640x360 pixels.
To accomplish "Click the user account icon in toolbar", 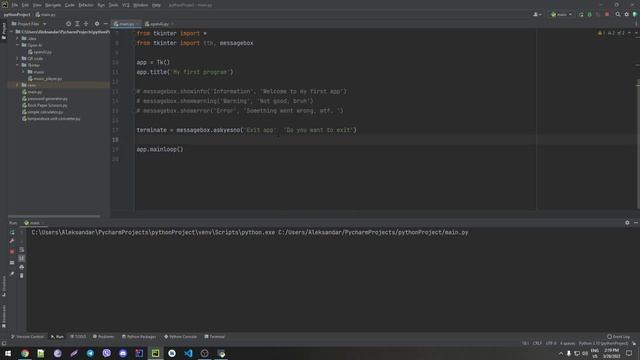I will (537, 14).
